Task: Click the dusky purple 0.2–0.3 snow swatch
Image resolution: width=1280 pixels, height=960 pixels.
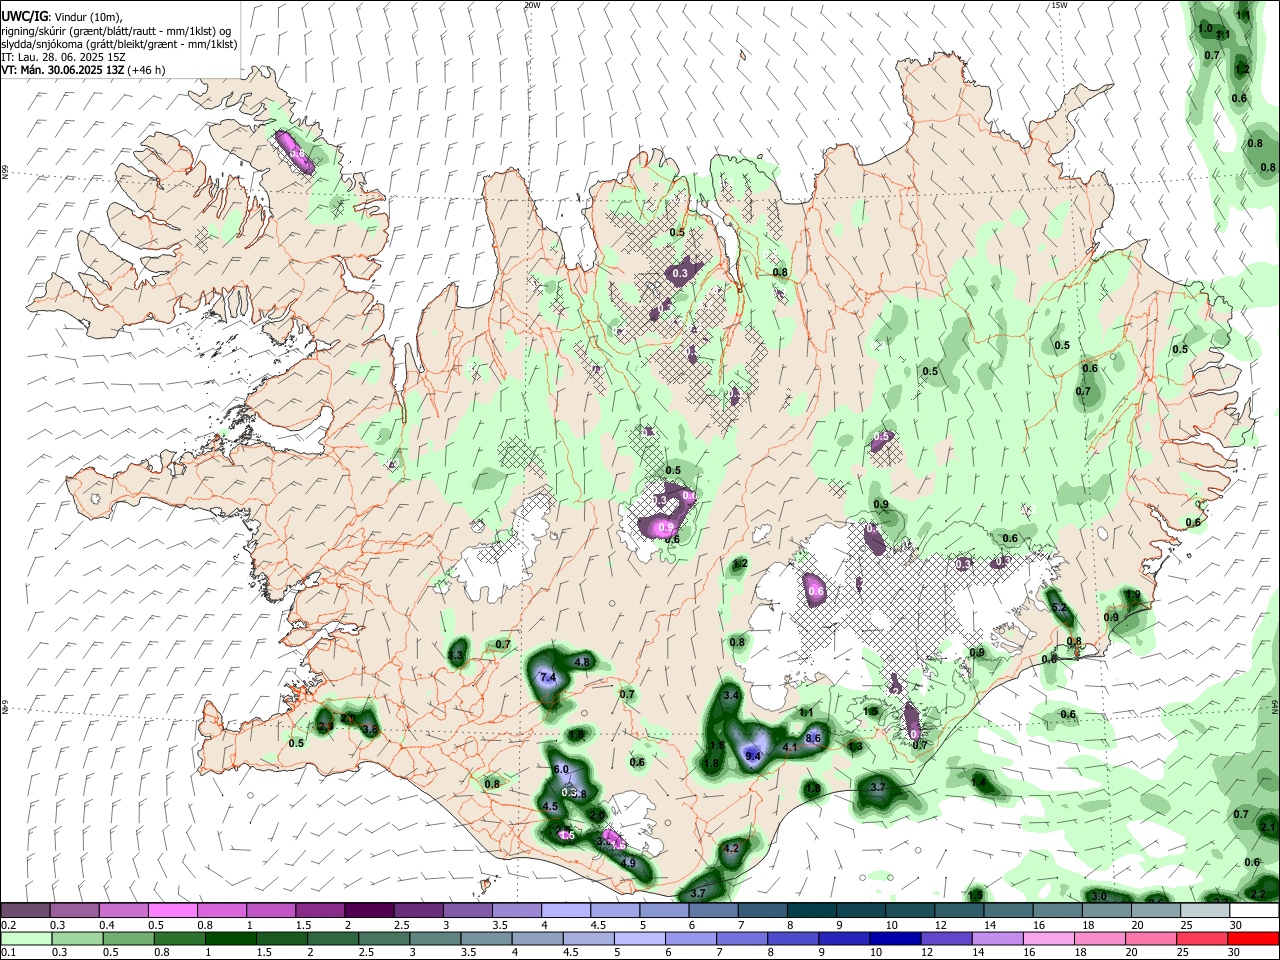Action: tap(25, 910)
